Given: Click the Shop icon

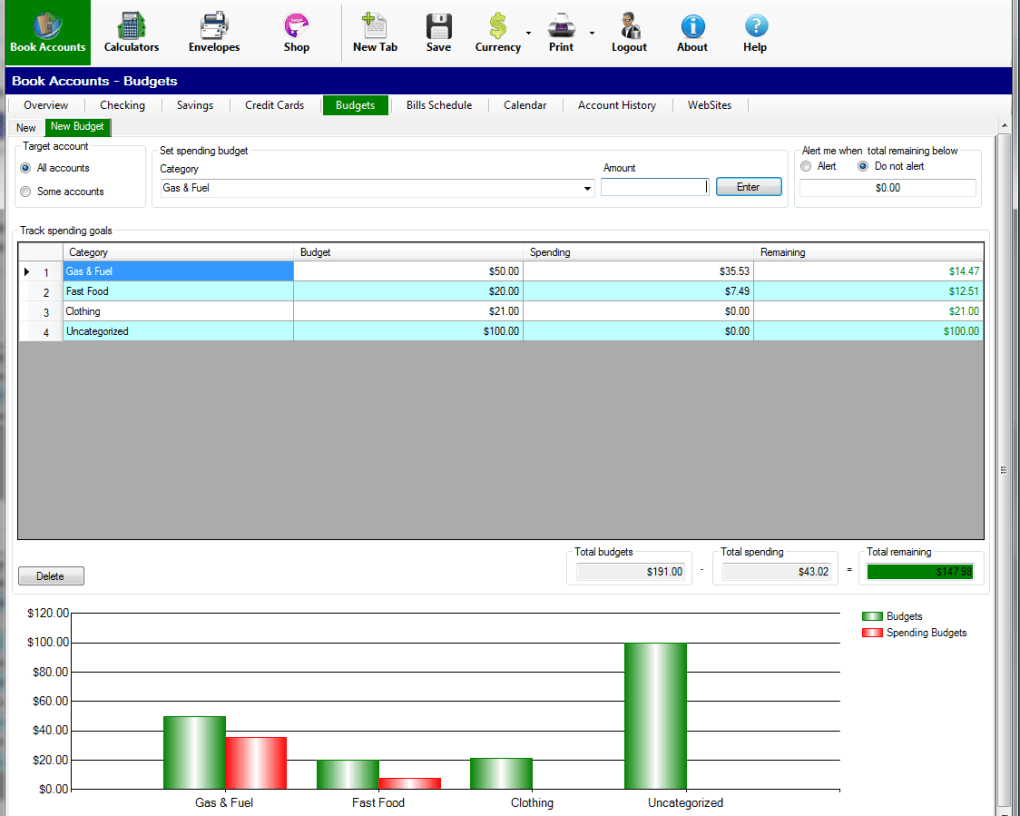Looking at the screenshot, I should (296, 32).
